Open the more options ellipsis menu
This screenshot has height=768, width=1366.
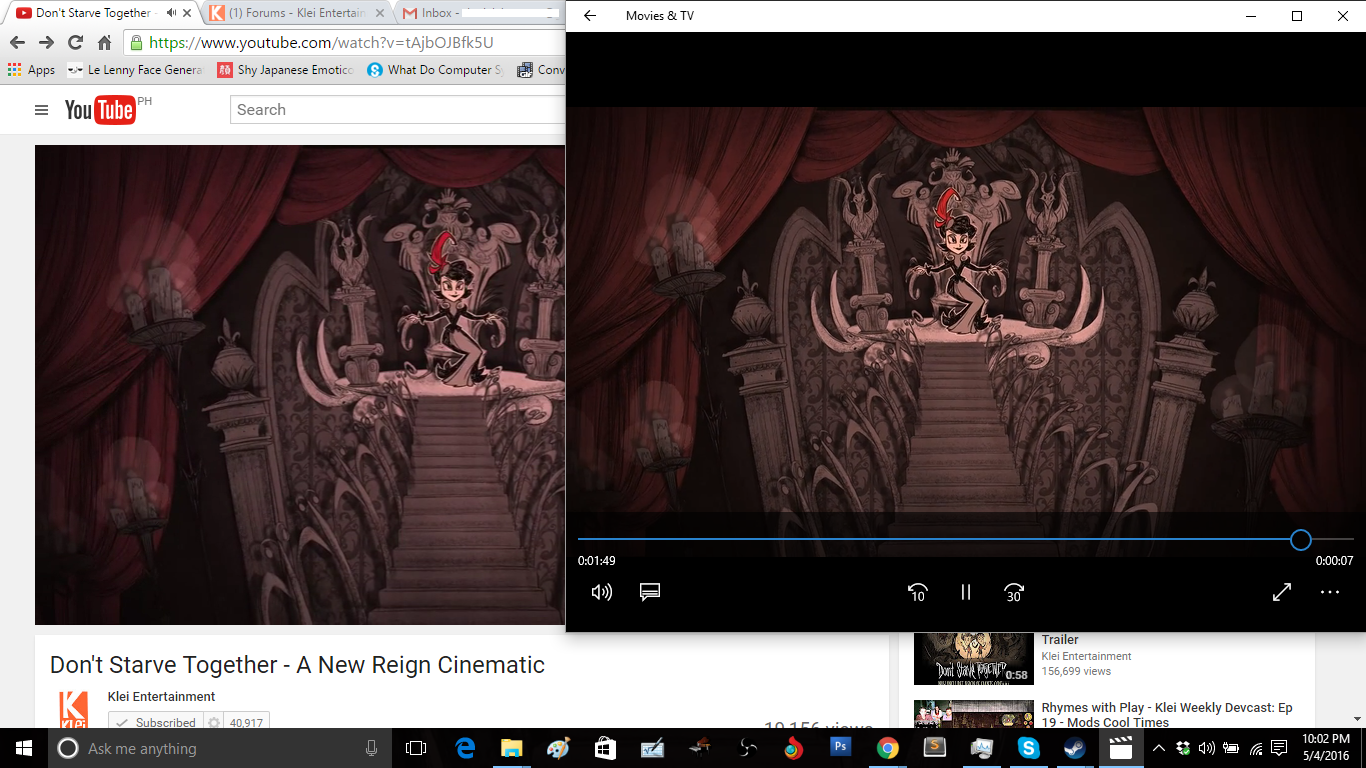(1329, 592)
